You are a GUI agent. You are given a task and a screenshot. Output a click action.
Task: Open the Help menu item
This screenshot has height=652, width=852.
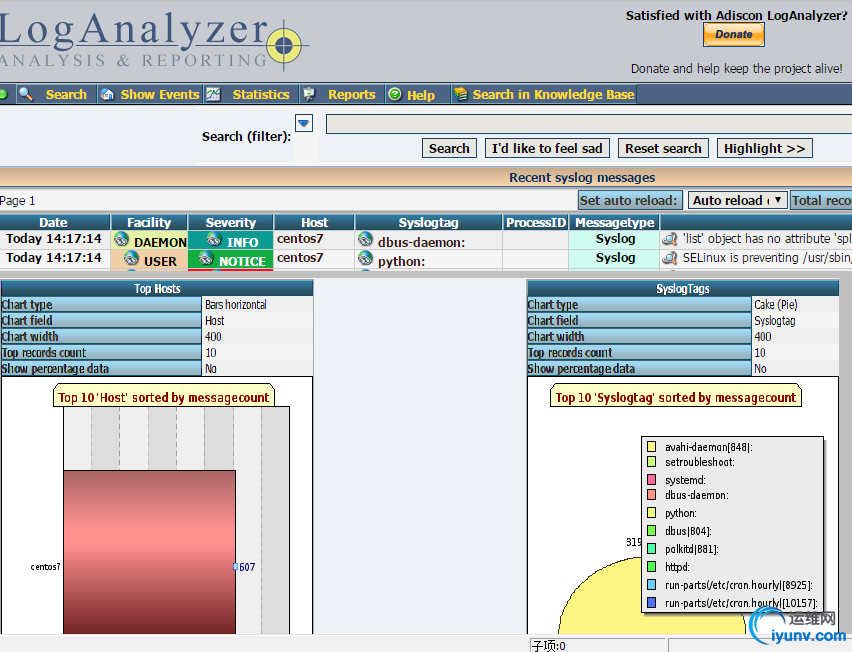tap(421, 95)
